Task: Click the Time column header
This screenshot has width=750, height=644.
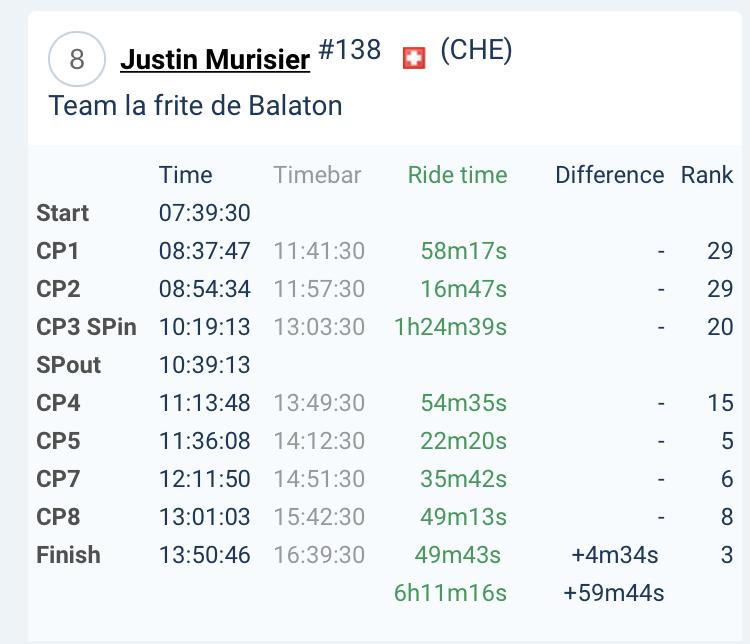Action: click(x=186, y=175)
